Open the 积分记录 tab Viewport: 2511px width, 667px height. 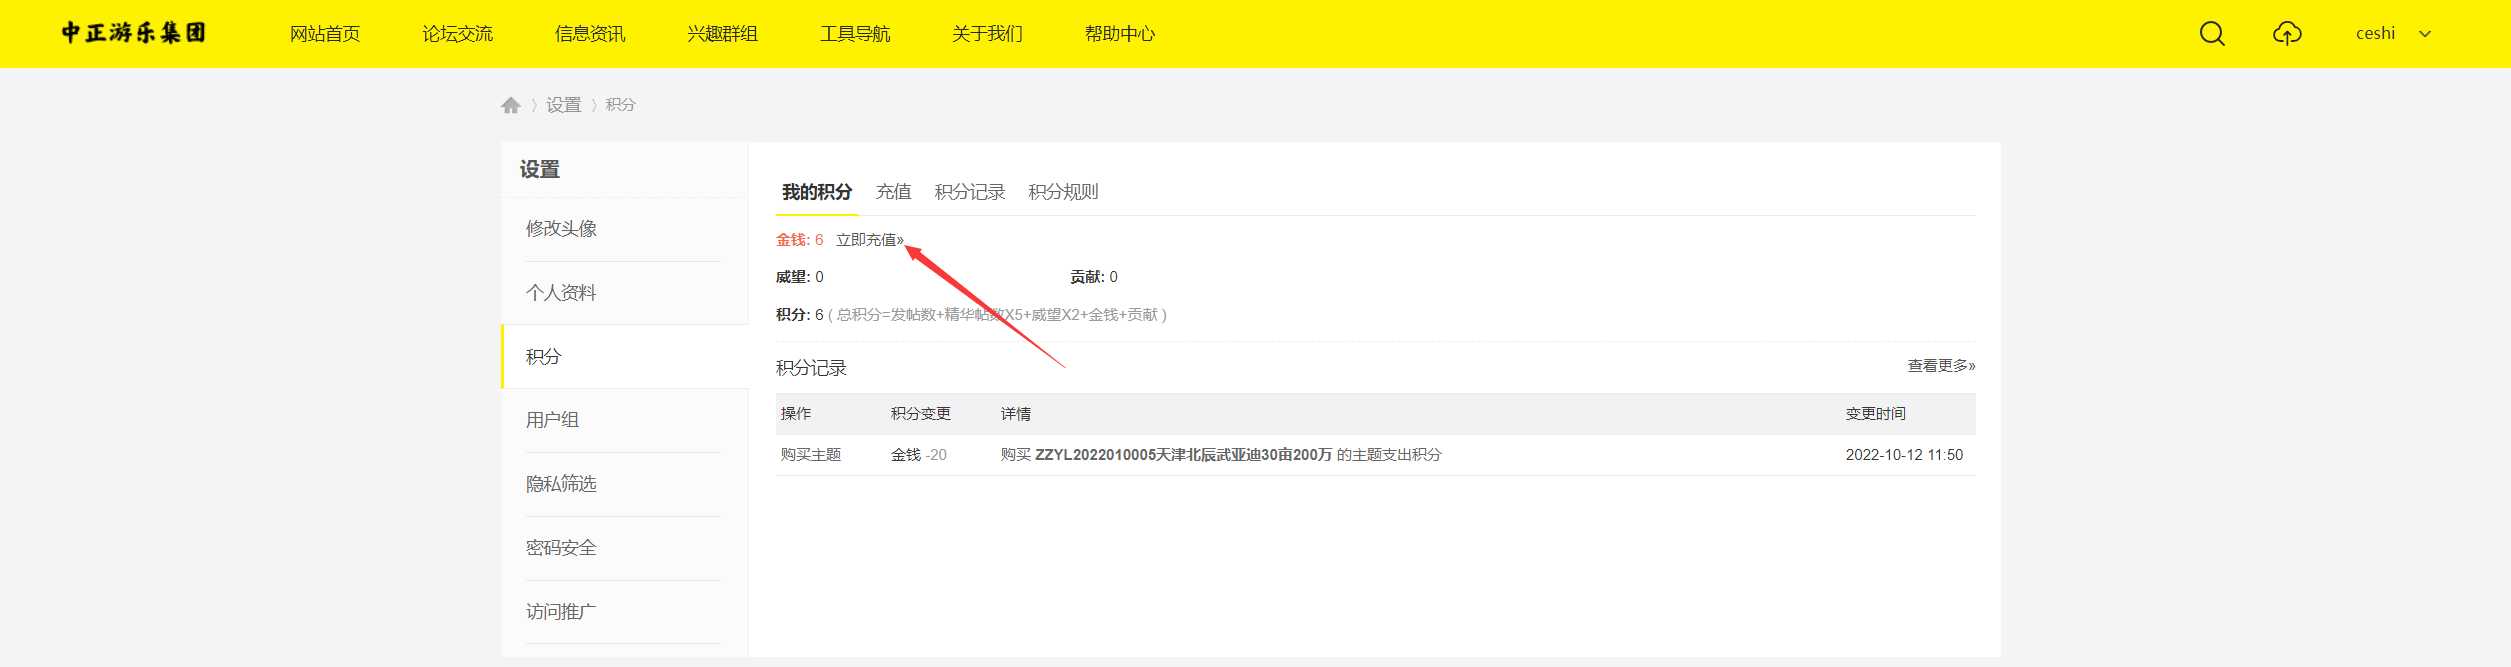click(x=970, y=192)
